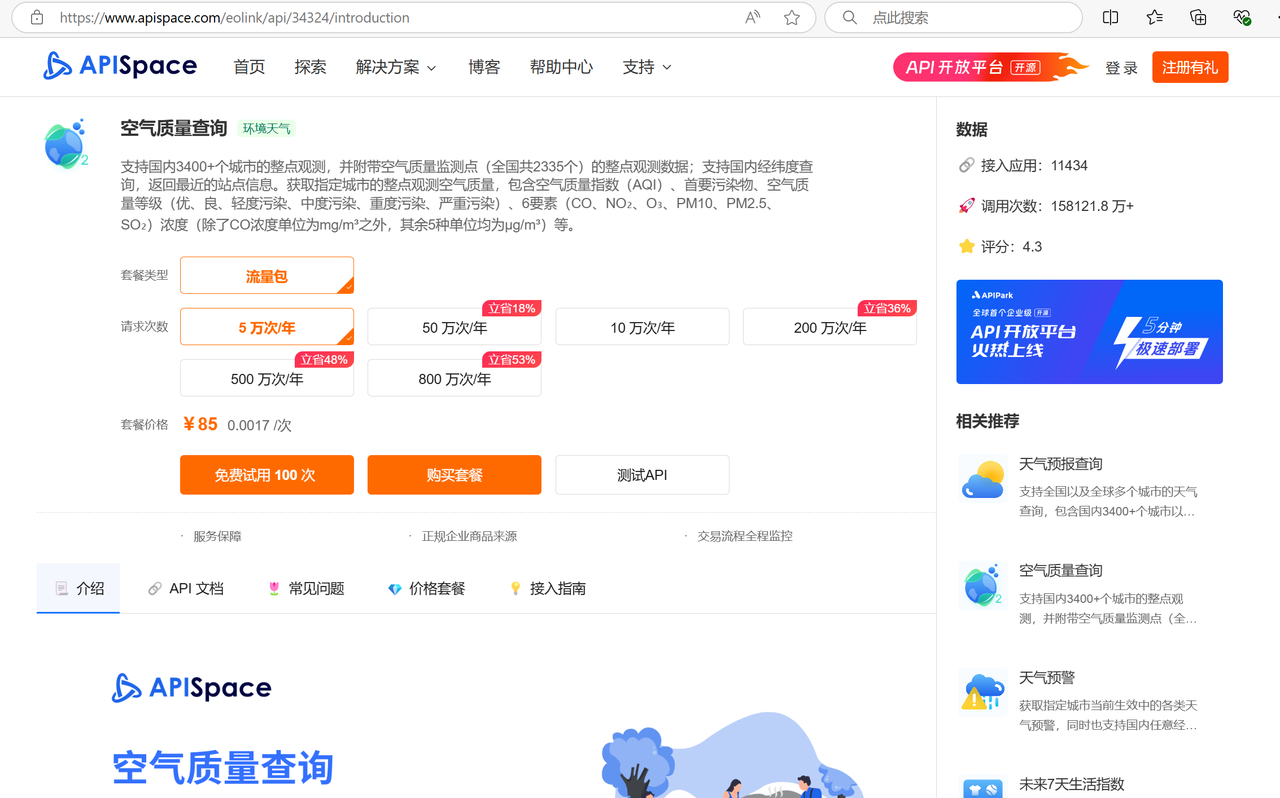1280x798 pixels.
Task: Click the site security icon in the address bar
Action: pos(36,17)
